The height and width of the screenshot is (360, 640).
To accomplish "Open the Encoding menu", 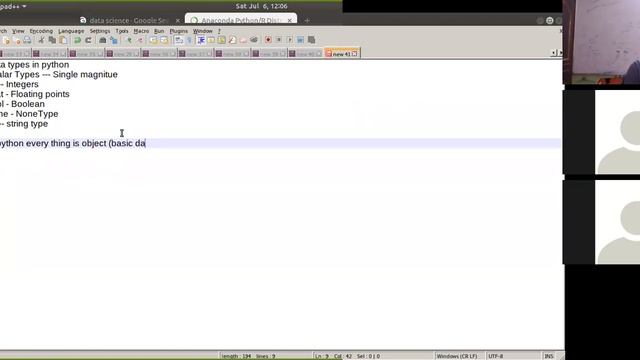I will click(41, 31).
